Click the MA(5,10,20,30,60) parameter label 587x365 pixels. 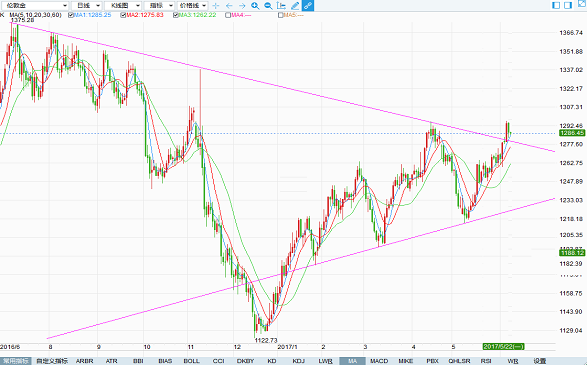(35, 15)
